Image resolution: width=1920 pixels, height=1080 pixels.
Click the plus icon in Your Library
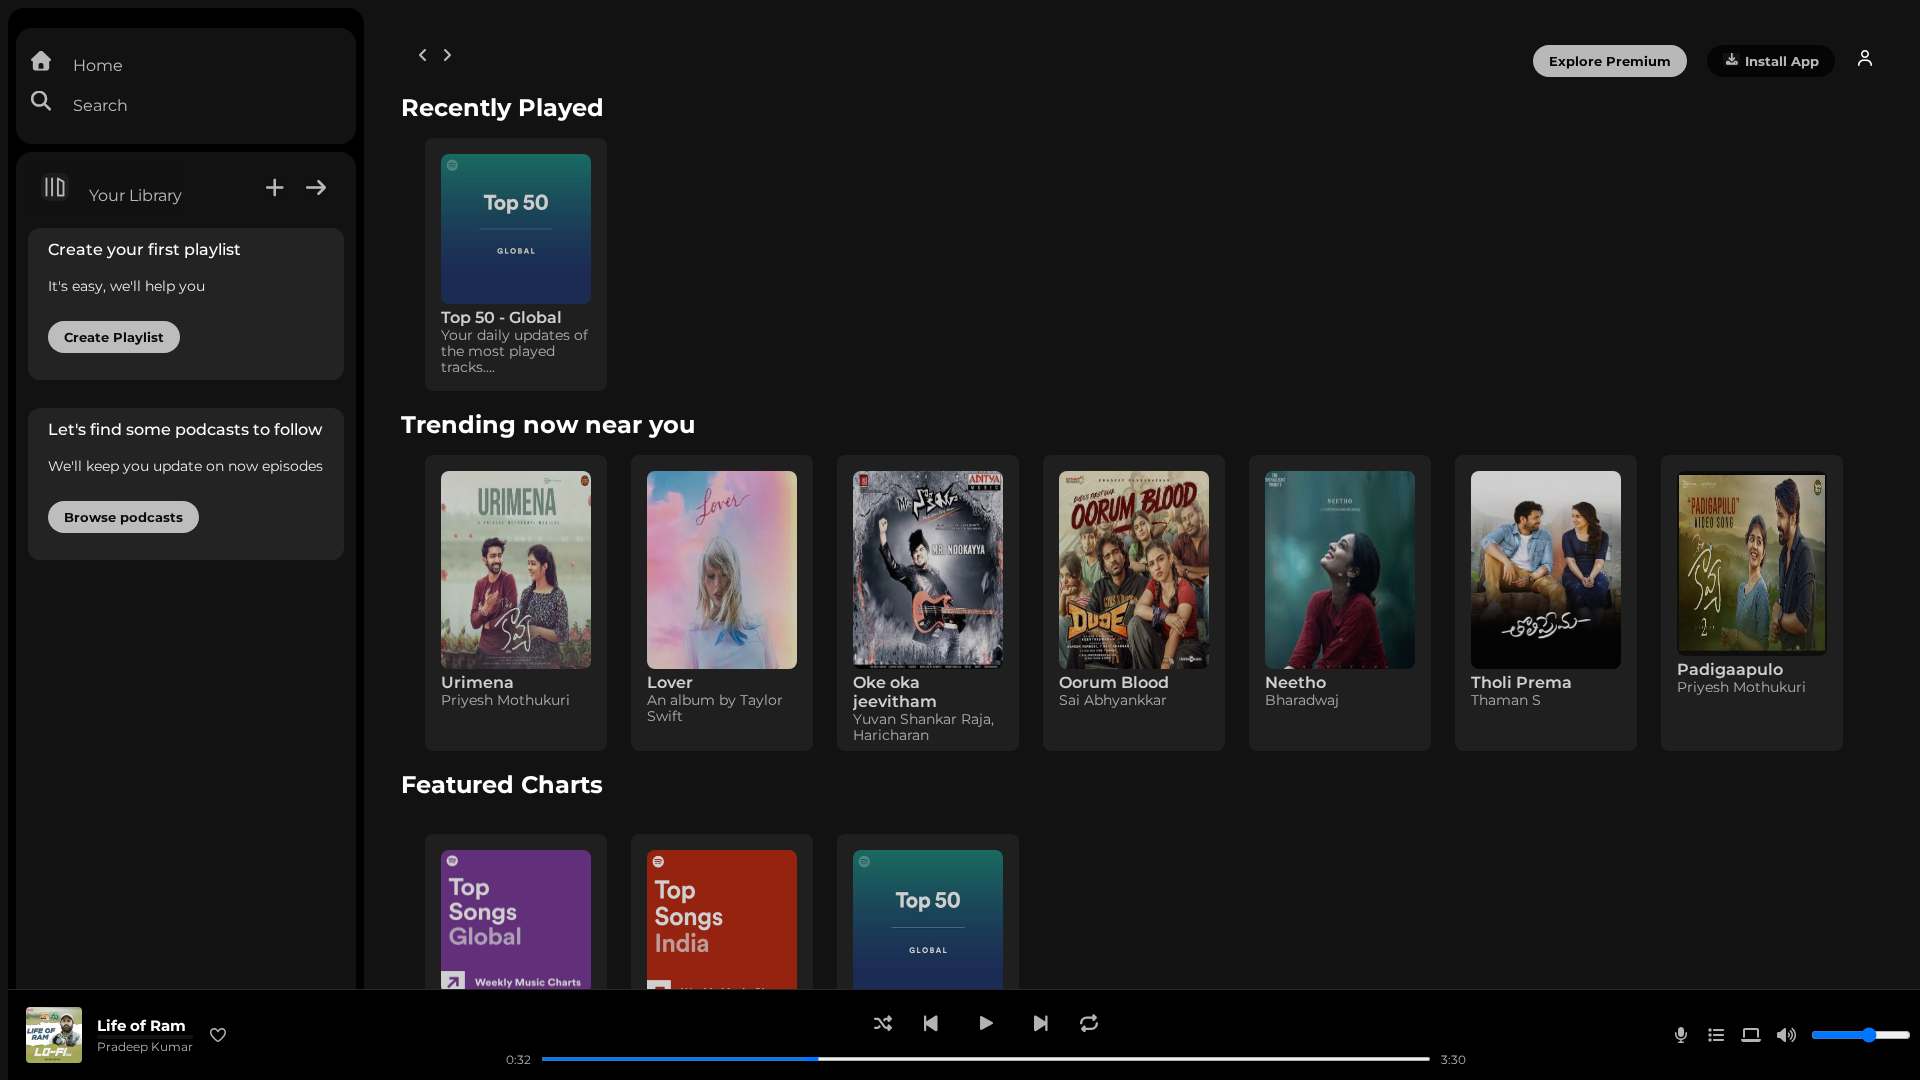(274, 187)
